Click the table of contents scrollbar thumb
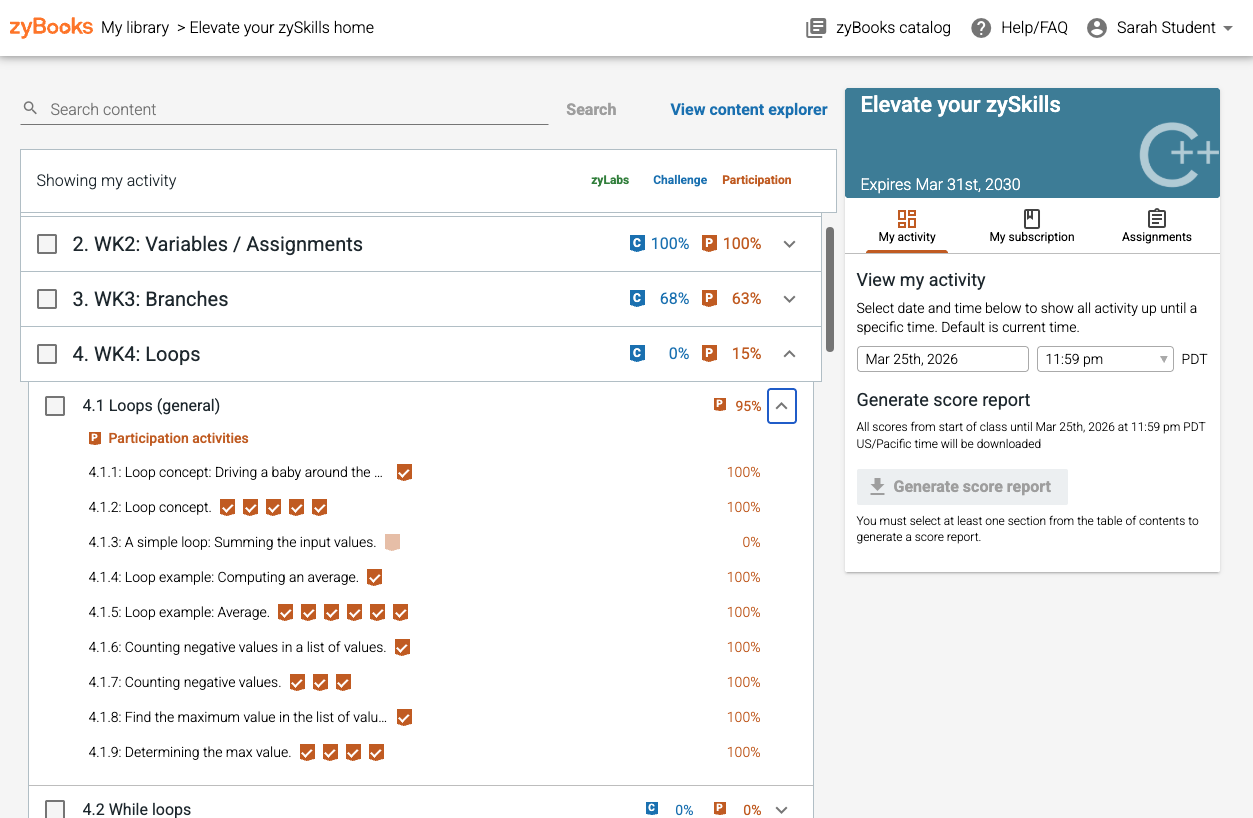This screenshot has height=818, width=1253. pyautogui.click(x=830, y=290)
